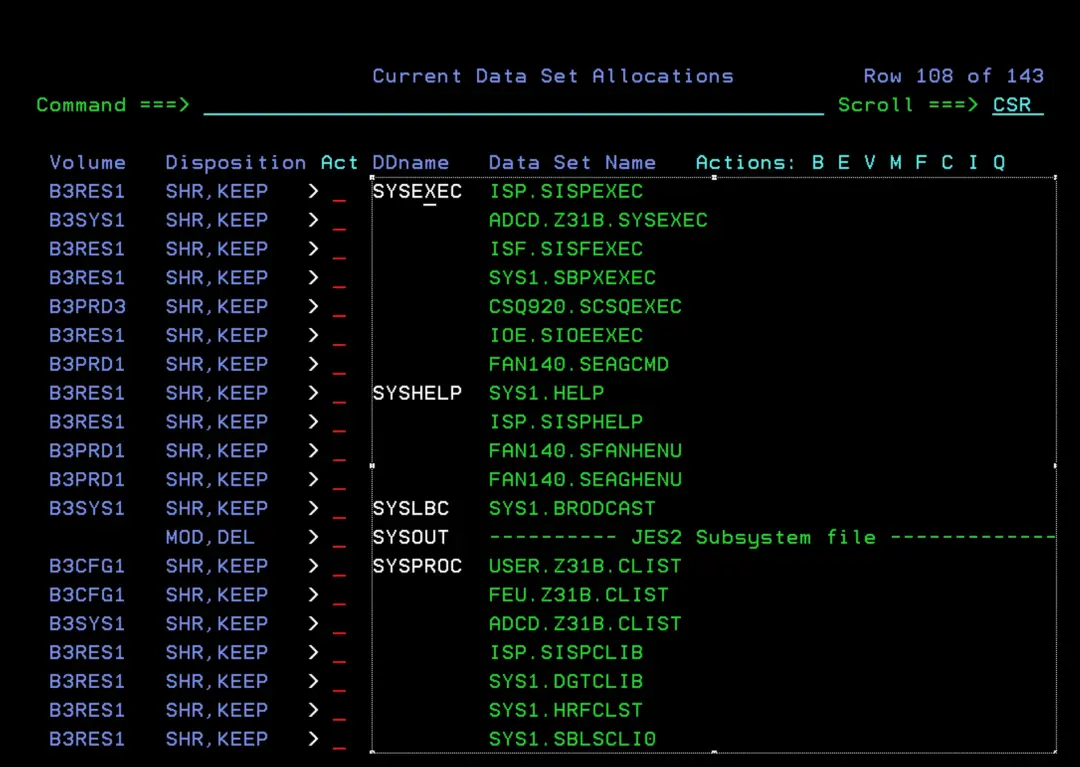
Task: Click the Act field for ADCD.Z31B.SYSEXEC row
Action: point(339,222)
